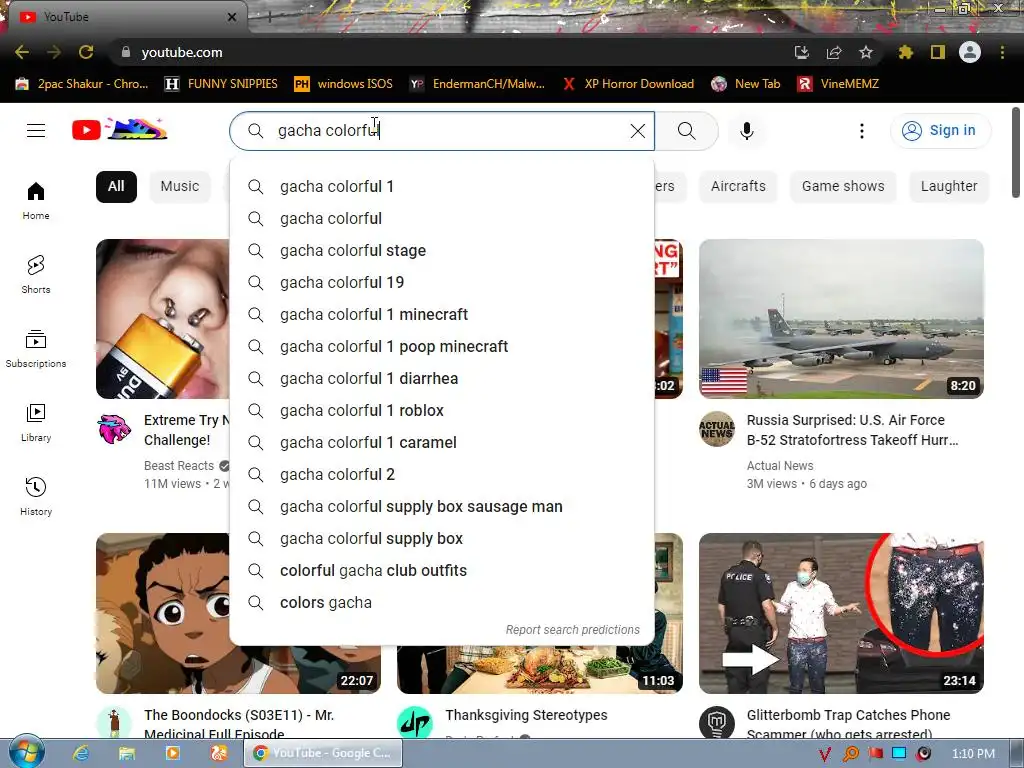This screenshot has width=1024, height=768.
Task: Select the Game shows filter chip
Action: coord(843,187)
